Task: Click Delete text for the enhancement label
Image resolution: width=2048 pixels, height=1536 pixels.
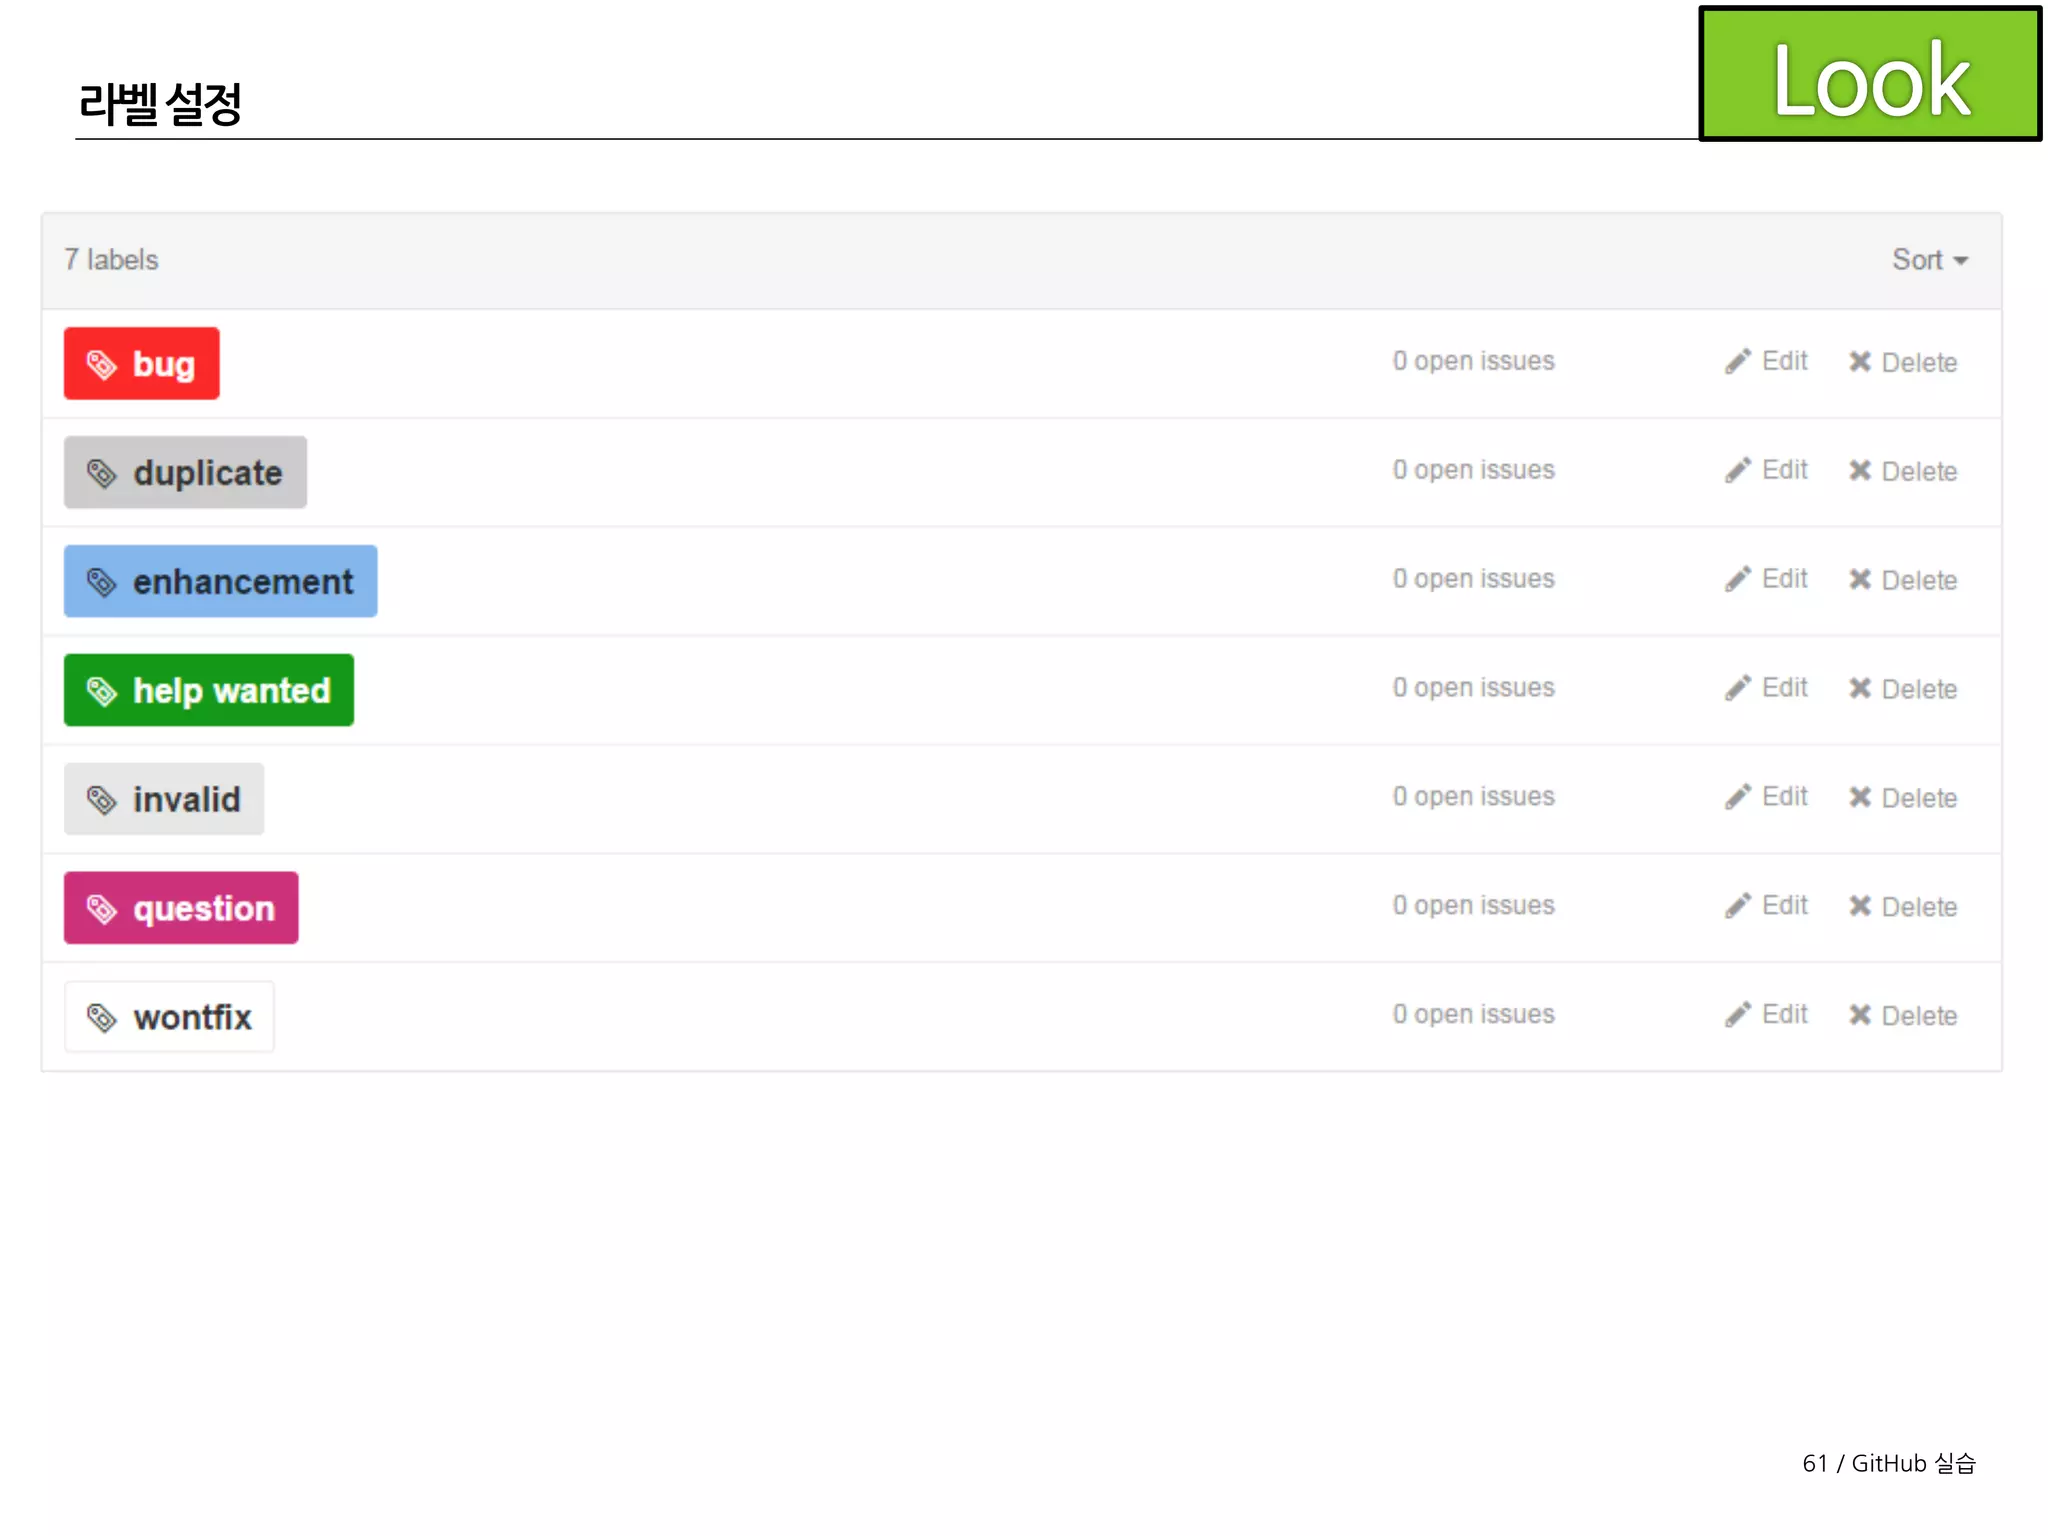Action: click(1919, 581)
